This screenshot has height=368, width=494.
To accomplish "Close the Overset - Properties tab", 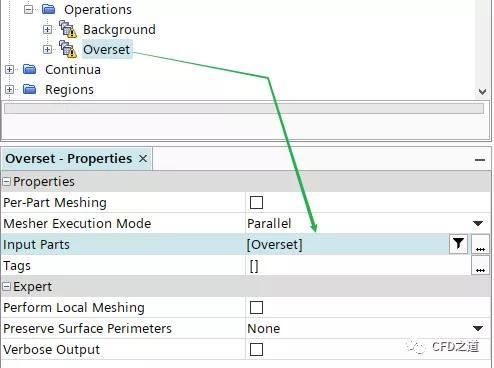I will [x=143, y=159].
